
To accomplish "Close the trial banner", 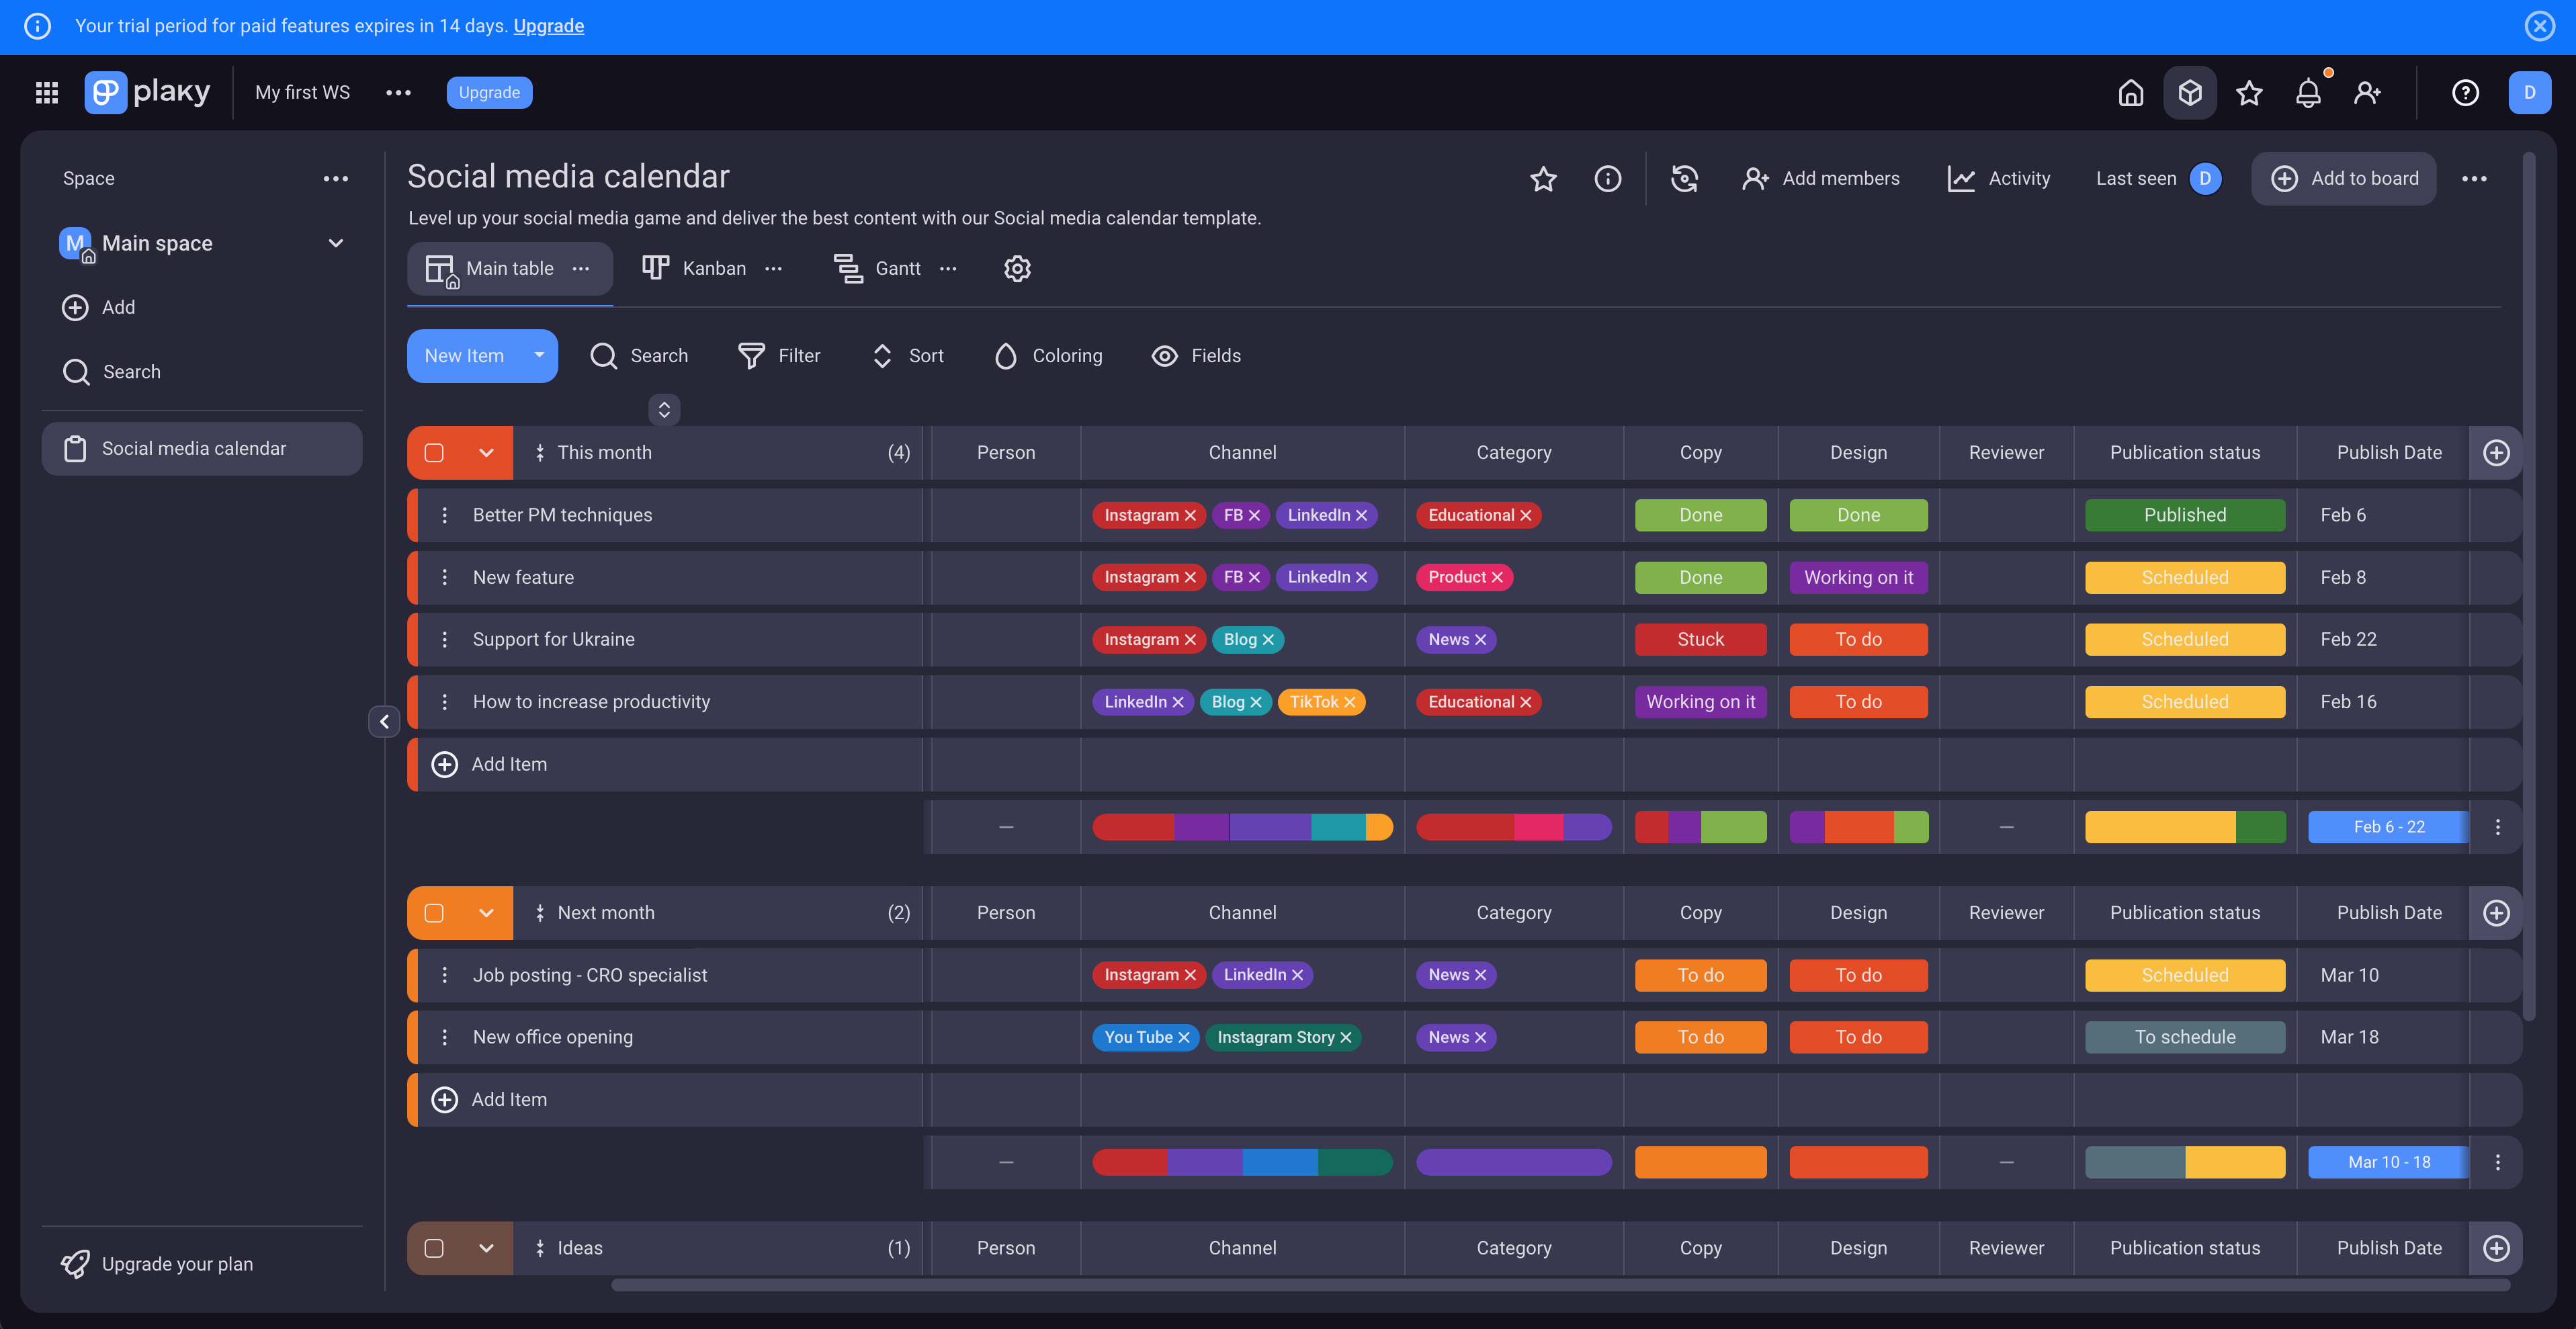I will tap(2539, 25).
